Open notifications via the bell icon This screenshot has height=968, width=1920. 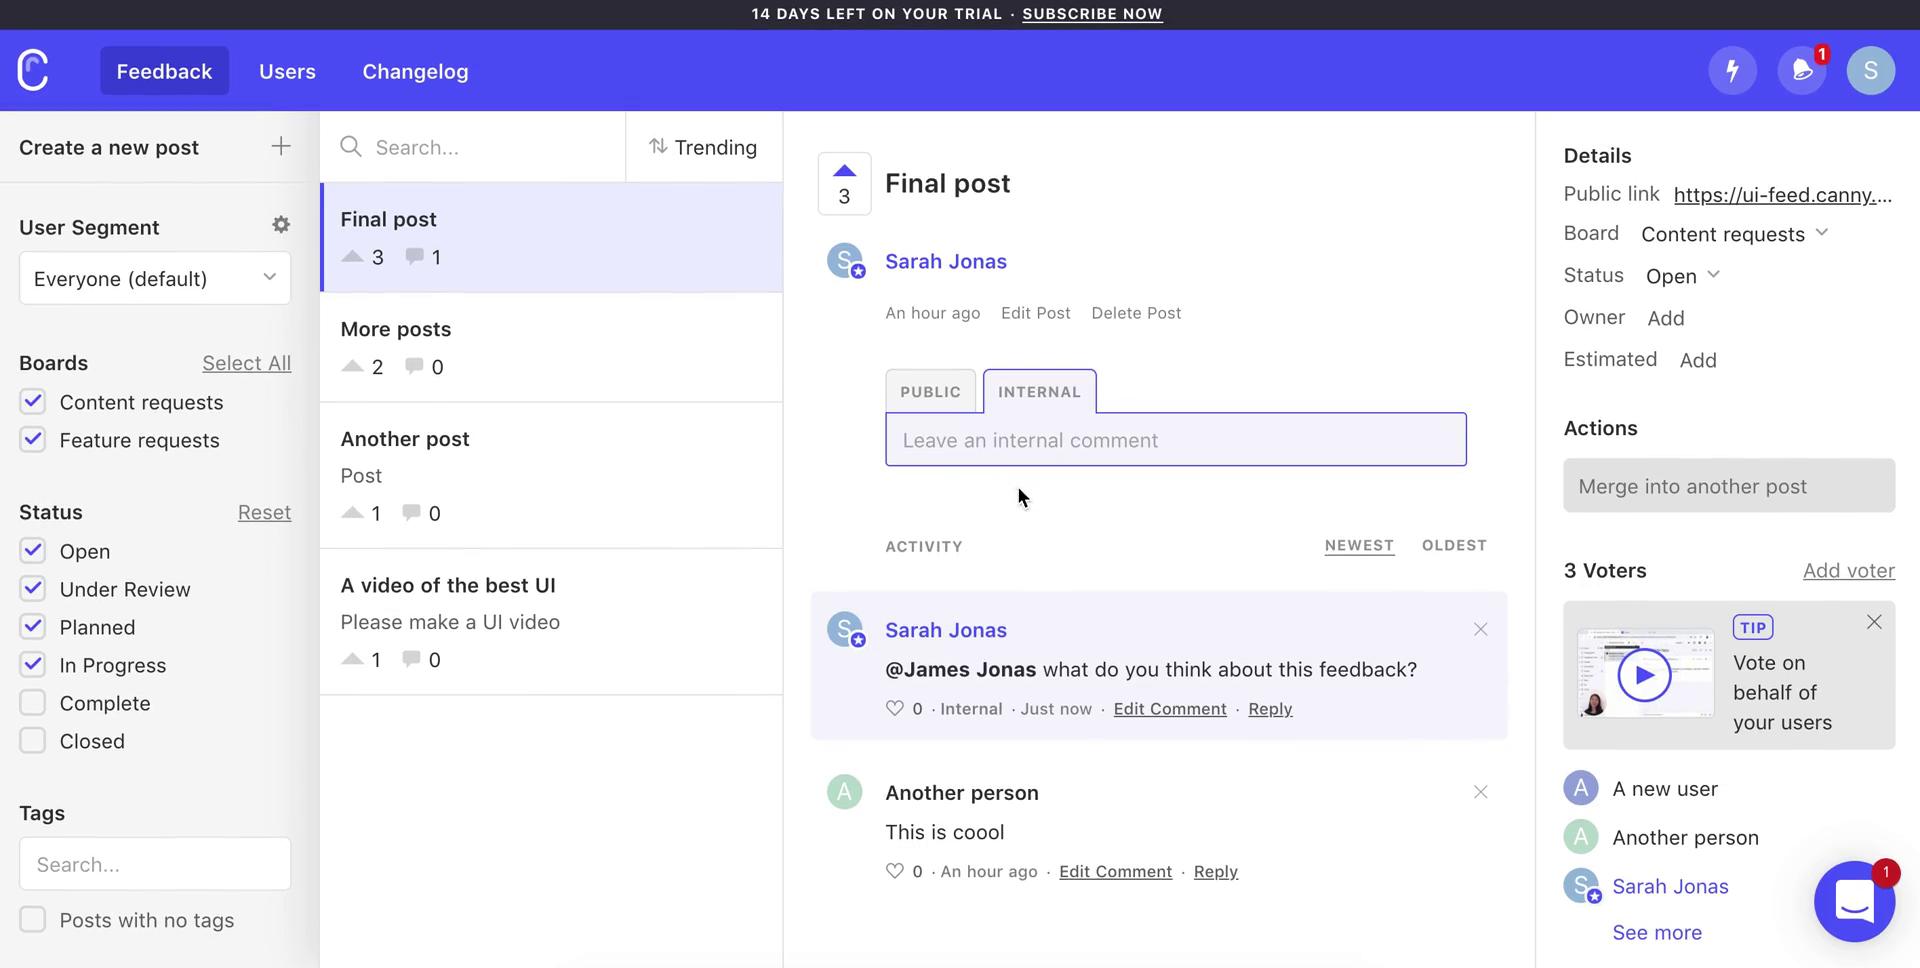1801,70
